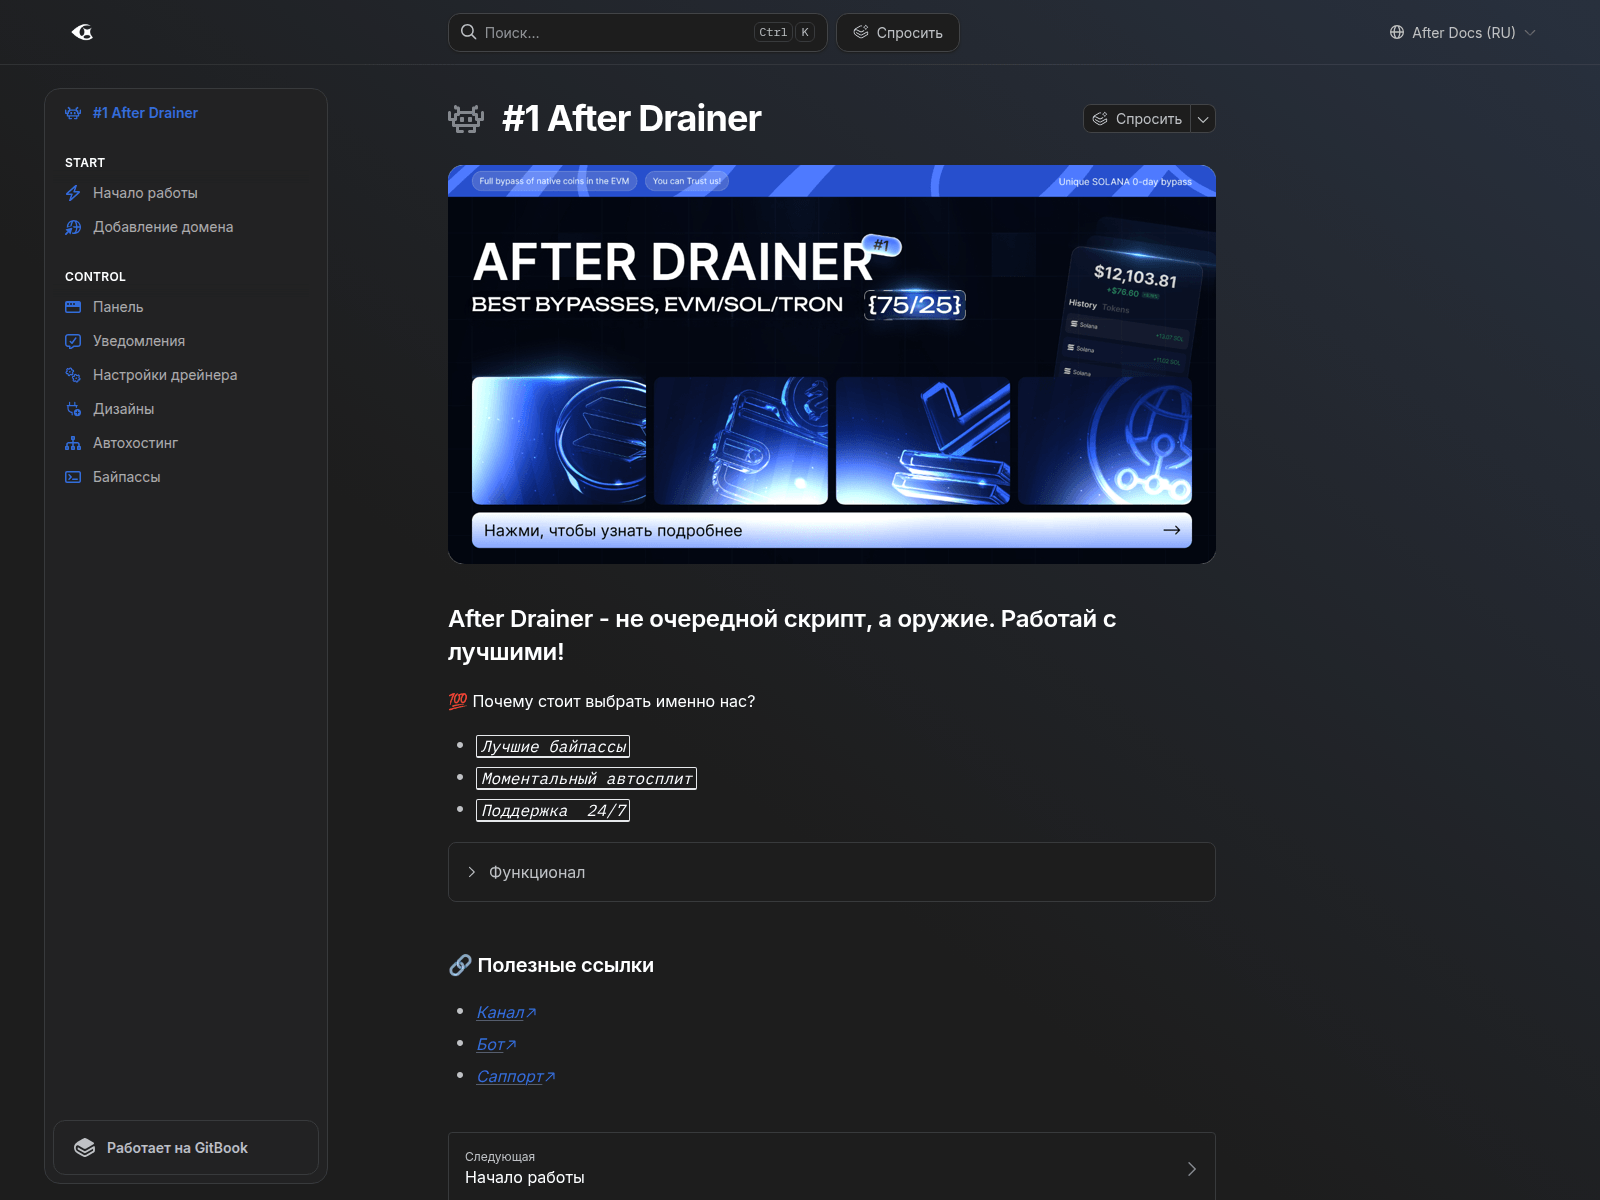Click the wallet thumbnail in banner
This screenshot has width=1600, height=1200.
coord(741,441)
